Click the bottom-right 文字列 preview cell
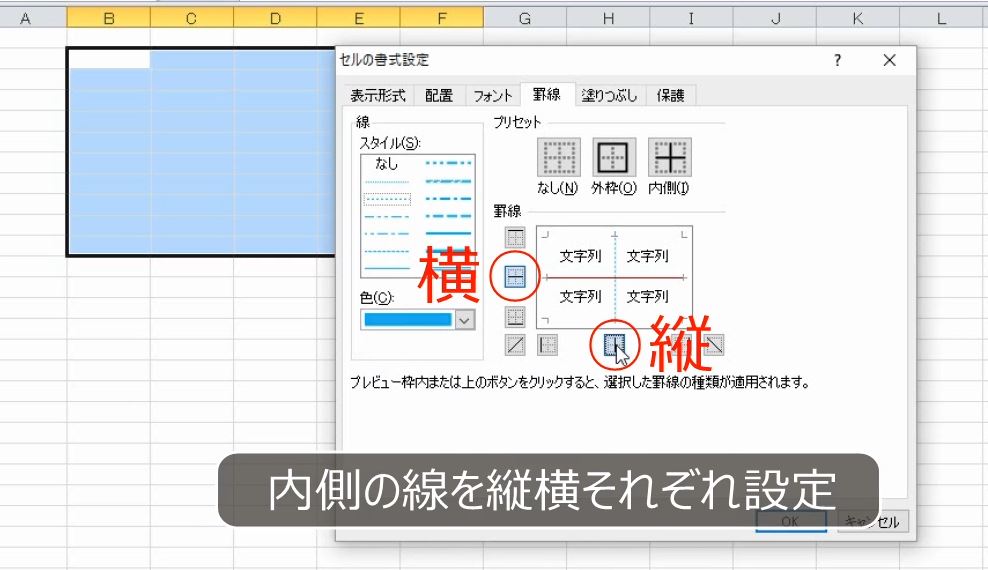Viewport: 988px width, 570px height. click(647, 297)
